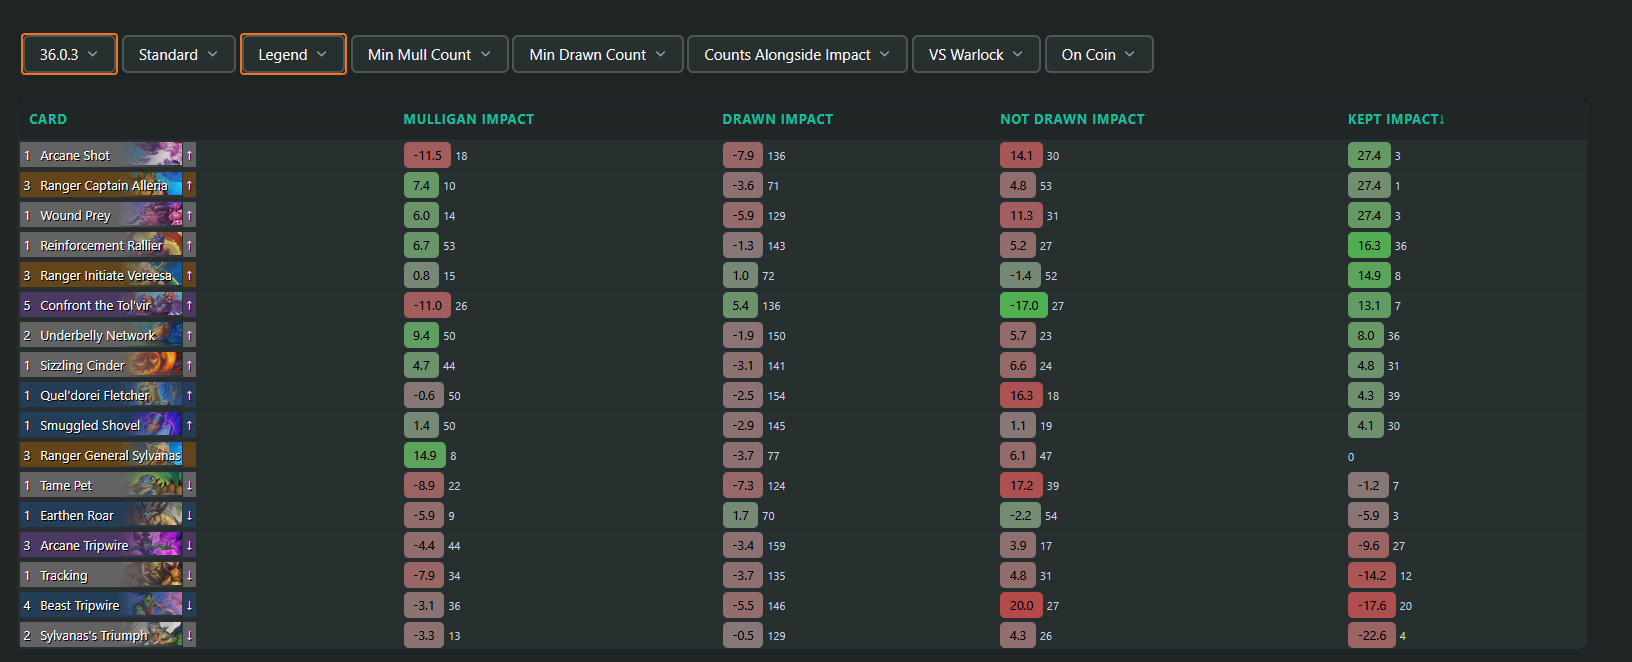
Task: Open the 36.0.3 patch version dropdown
Action: (69, 54)
